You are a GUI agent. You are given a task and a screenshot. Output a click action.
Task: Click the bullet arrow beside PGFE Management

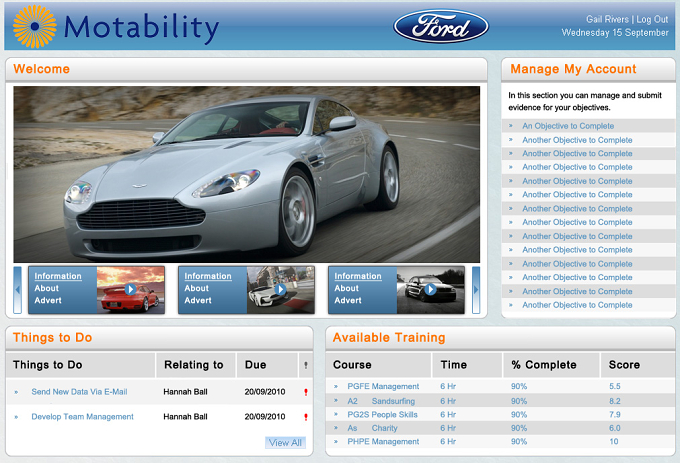pyautogui.click(x=336, y=386)
